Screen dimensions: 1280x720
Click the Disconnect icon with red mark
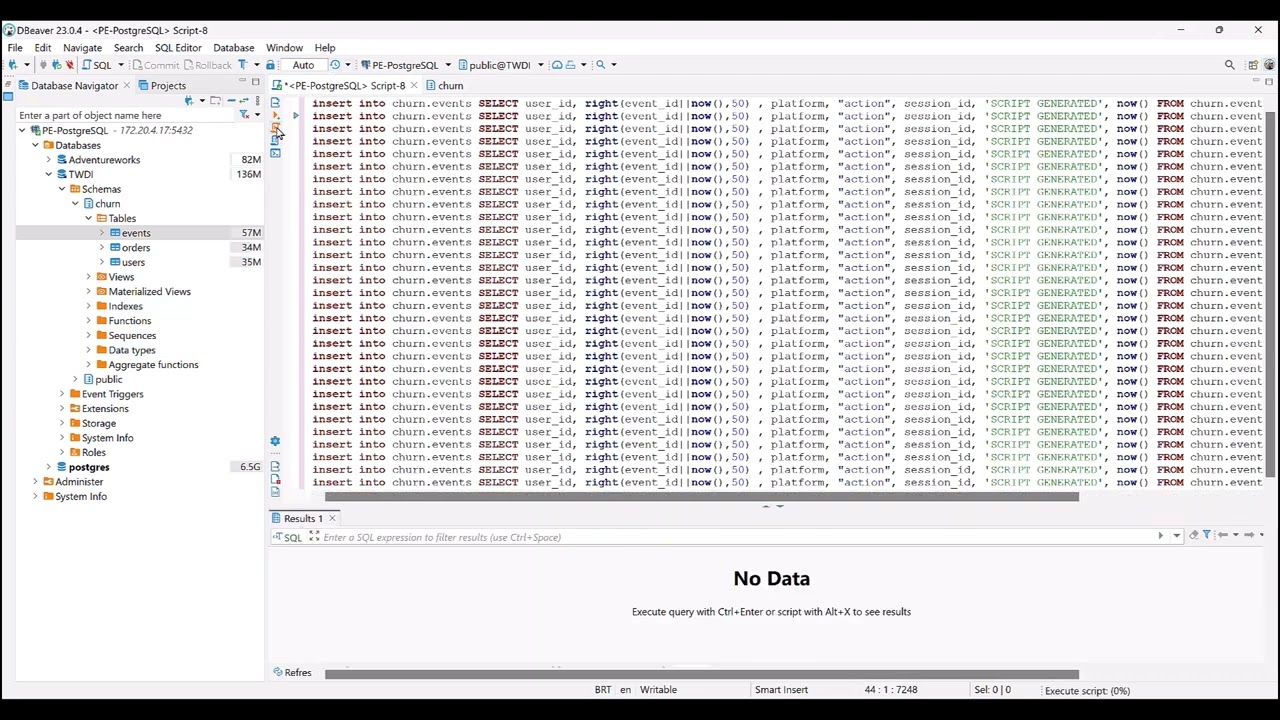click(x=69, y=65)
